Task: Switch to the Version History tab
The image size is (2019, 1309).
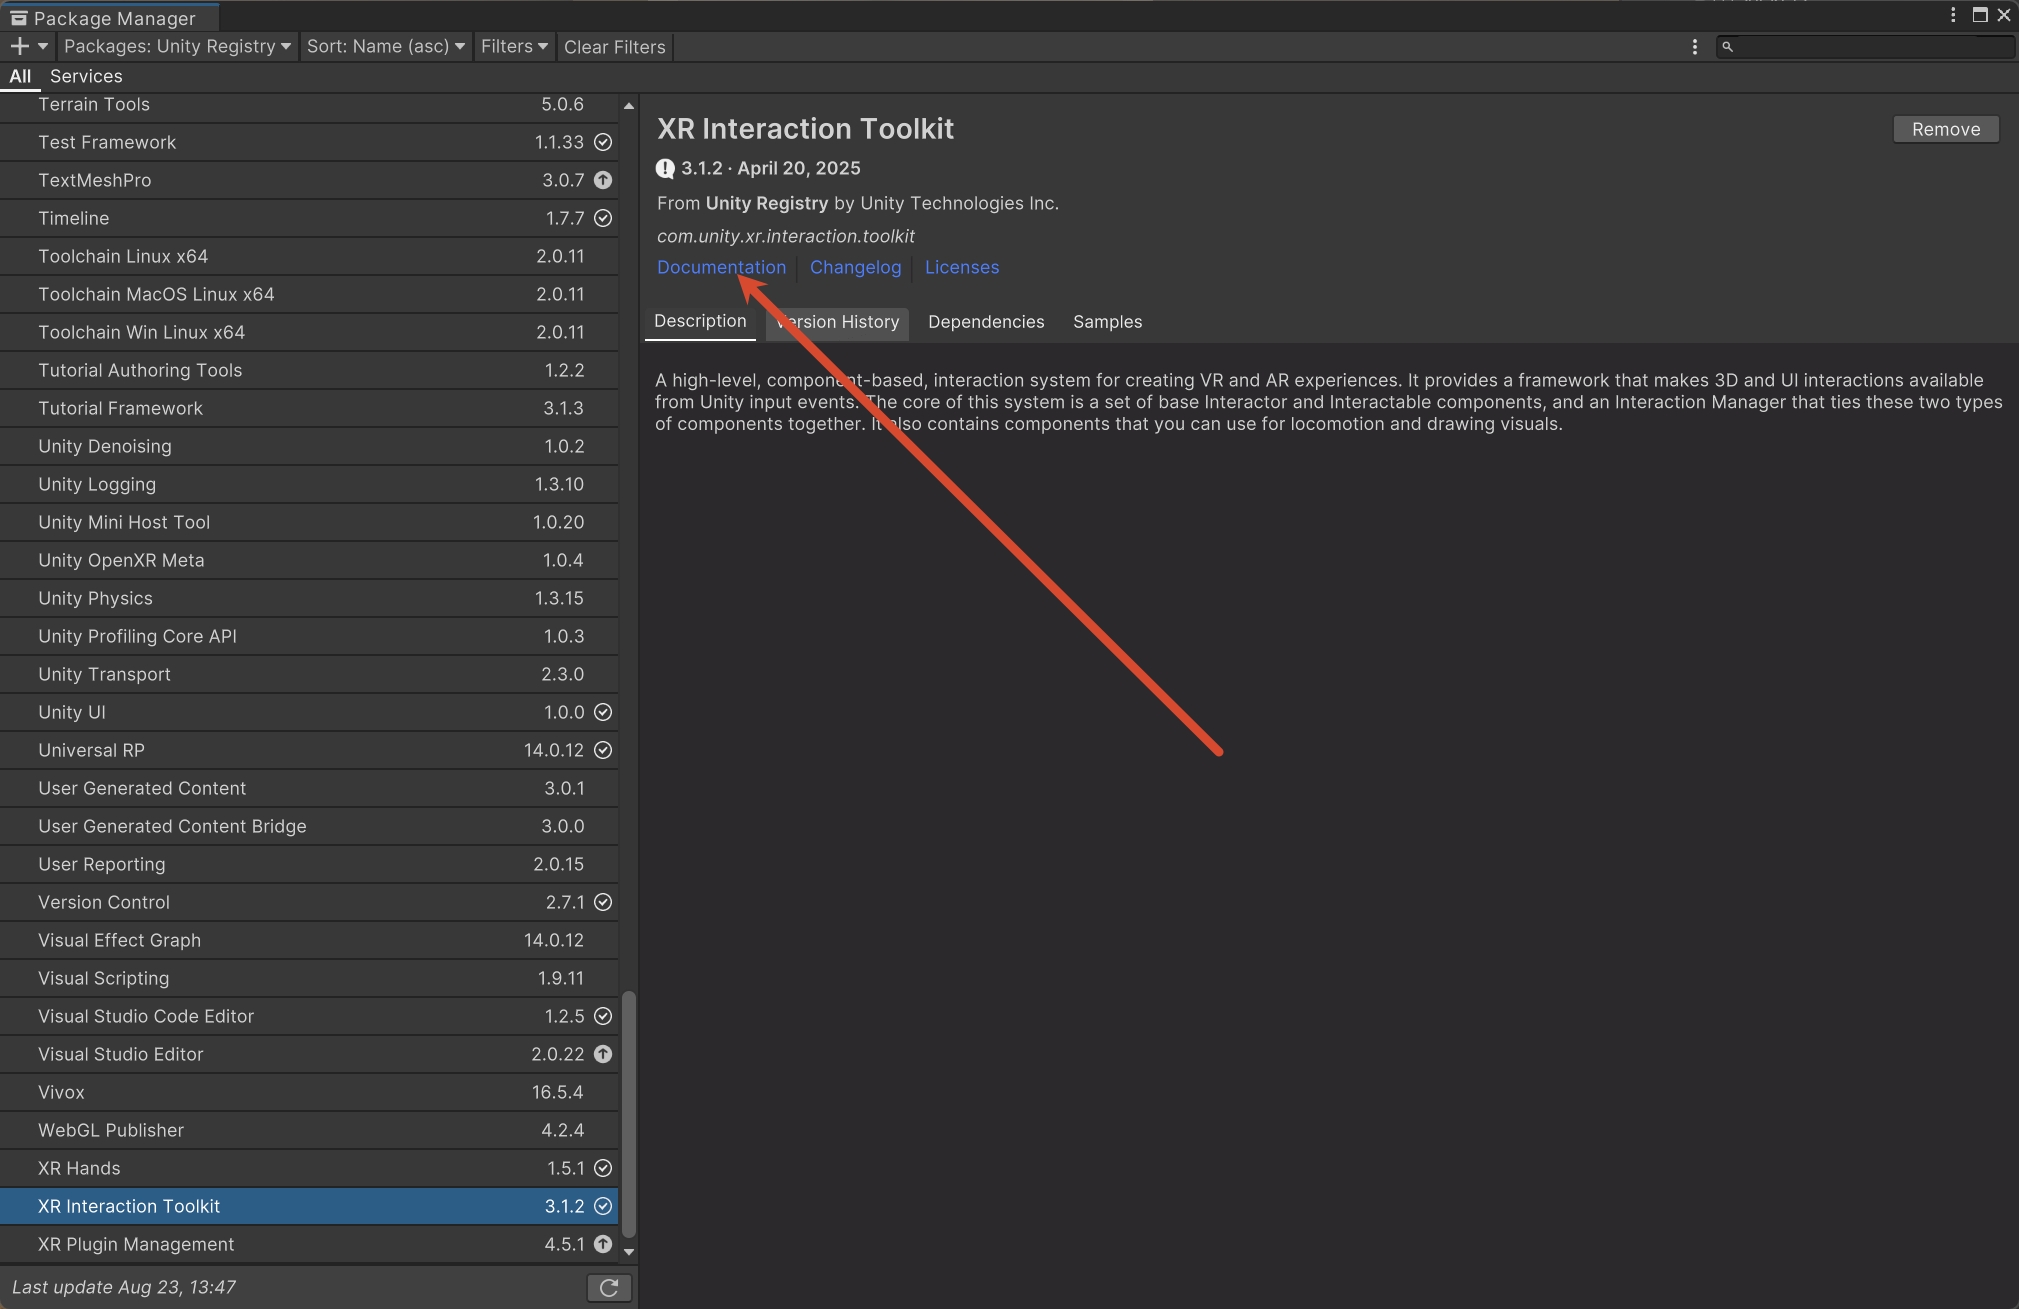Action: [x=837, y=322]
